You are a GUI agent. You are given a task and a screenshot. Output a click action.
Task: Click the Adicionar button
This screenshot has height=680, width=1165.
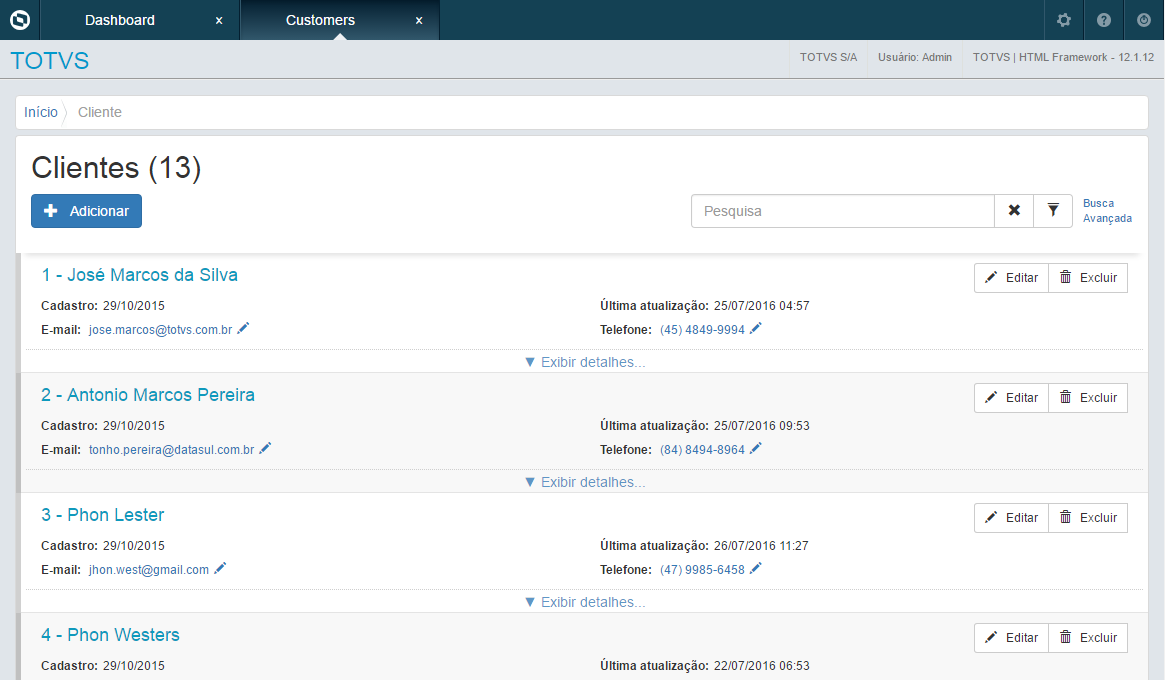pos(86,211)
